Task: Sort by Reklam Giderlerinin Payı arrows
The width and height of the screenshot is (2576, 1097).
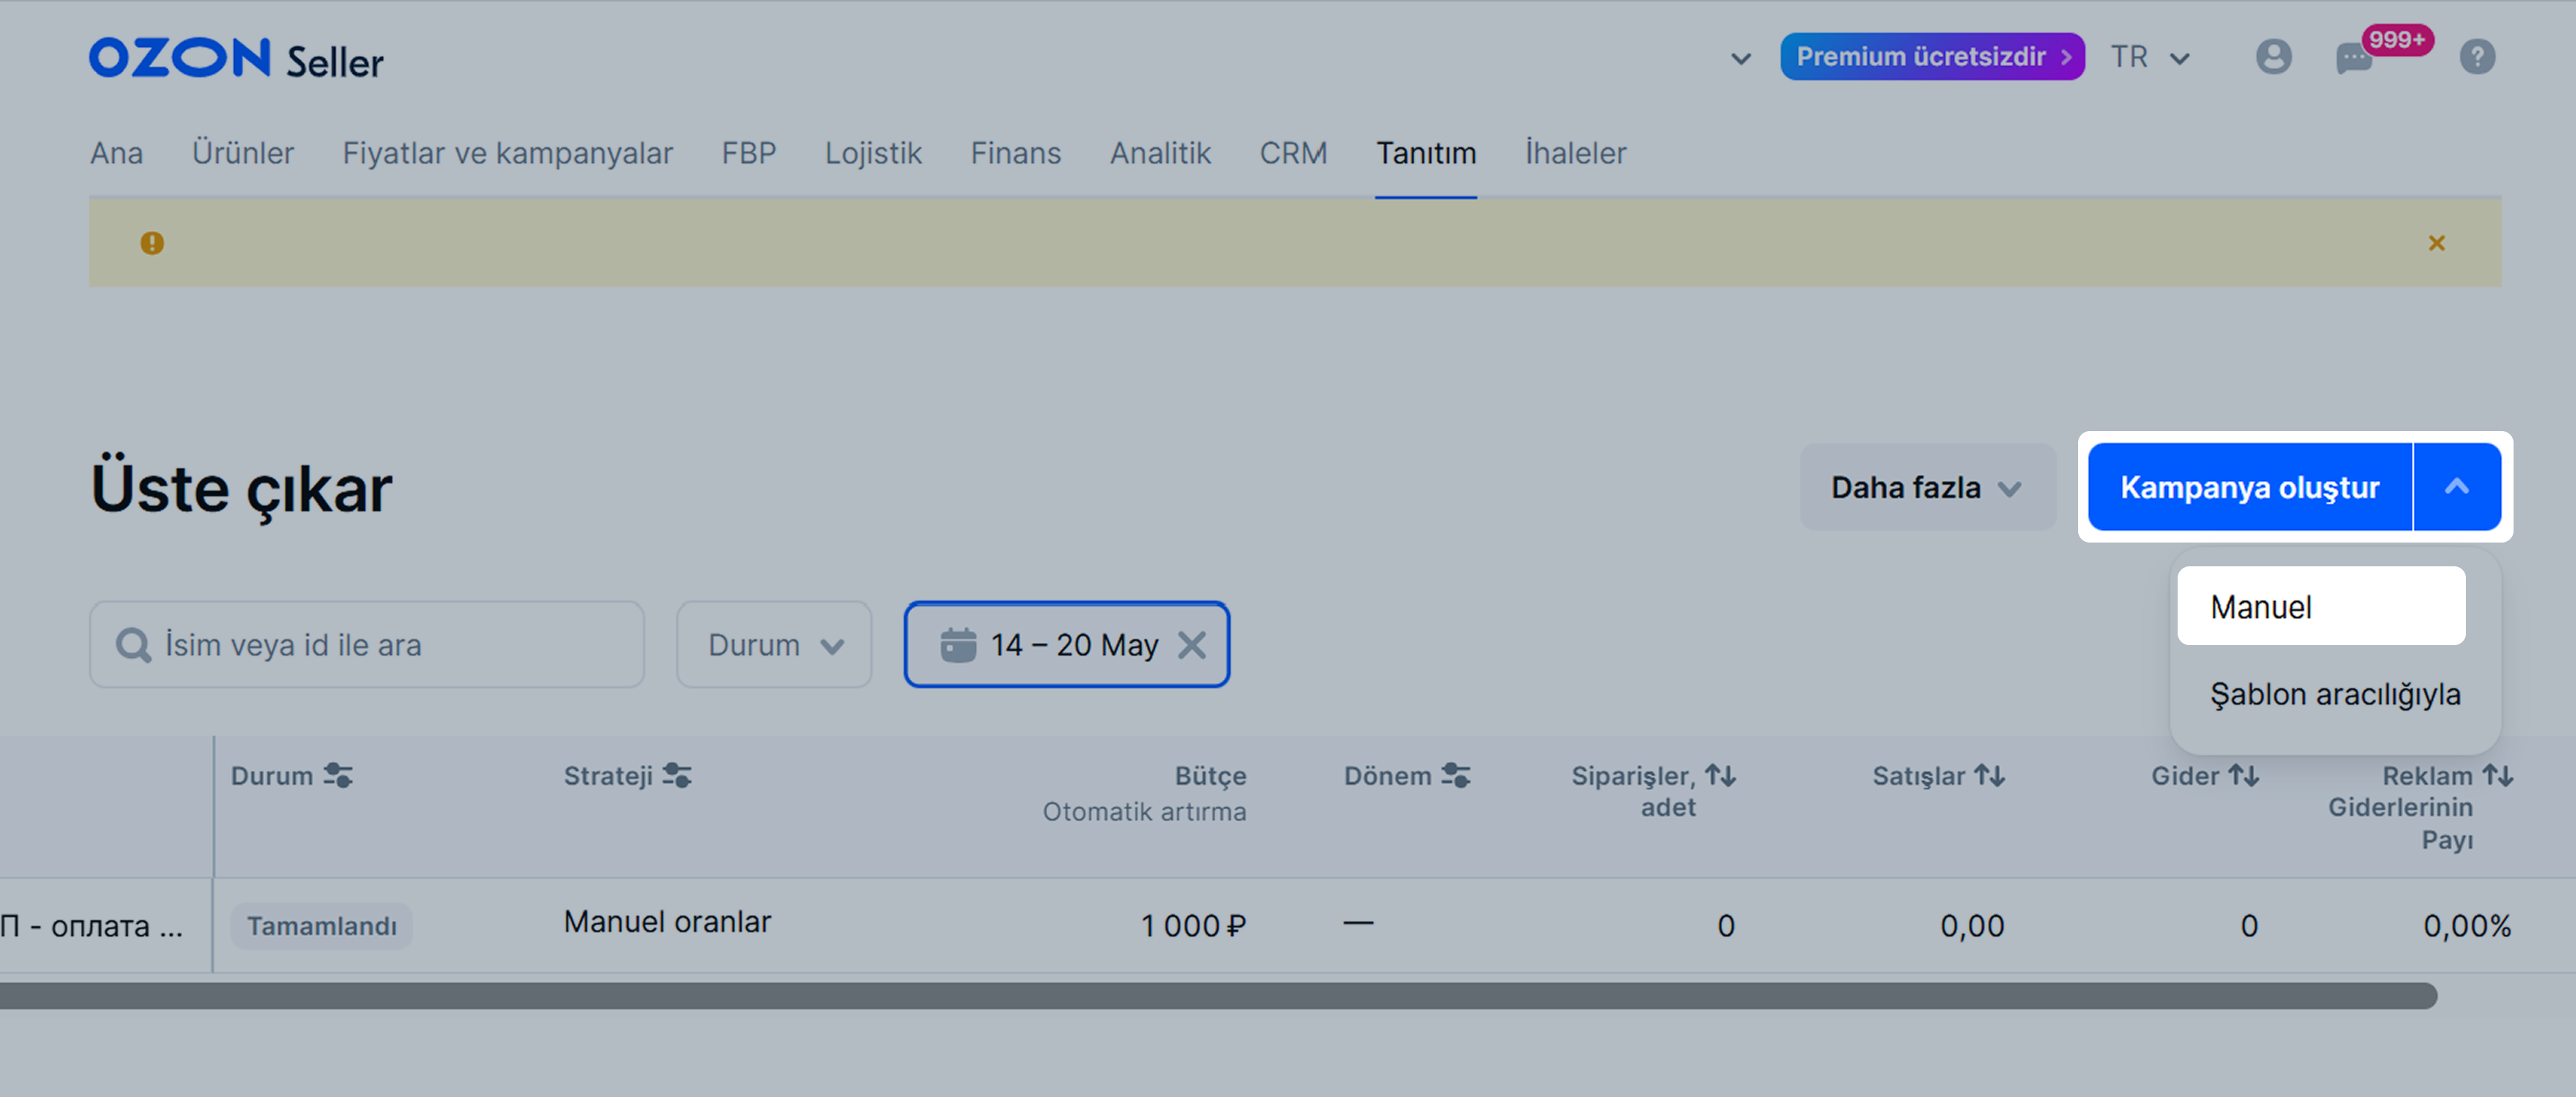Action: [2497, 775]
